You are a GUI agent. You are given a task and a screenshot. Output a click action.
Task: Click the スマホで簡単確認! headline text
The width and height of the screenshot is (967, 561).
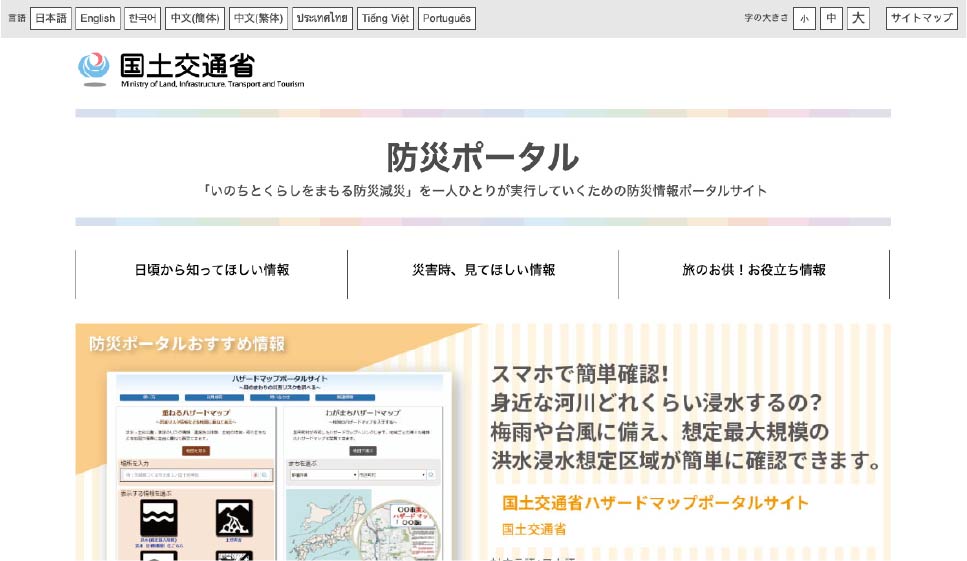coord(580,374)
